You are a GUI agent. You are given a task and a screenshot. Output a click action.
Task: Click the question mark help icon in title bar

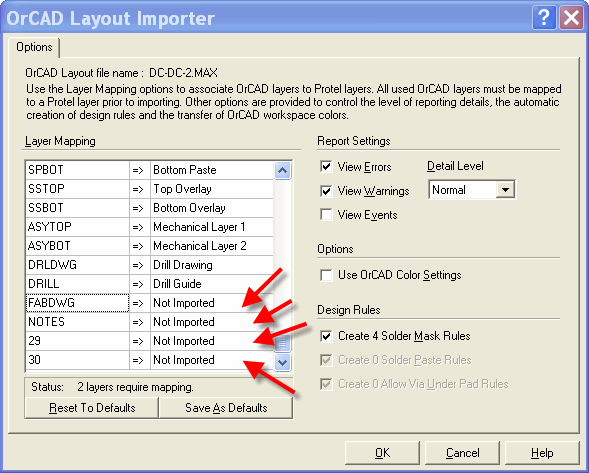pyautogui.click(x=544, y=17)
